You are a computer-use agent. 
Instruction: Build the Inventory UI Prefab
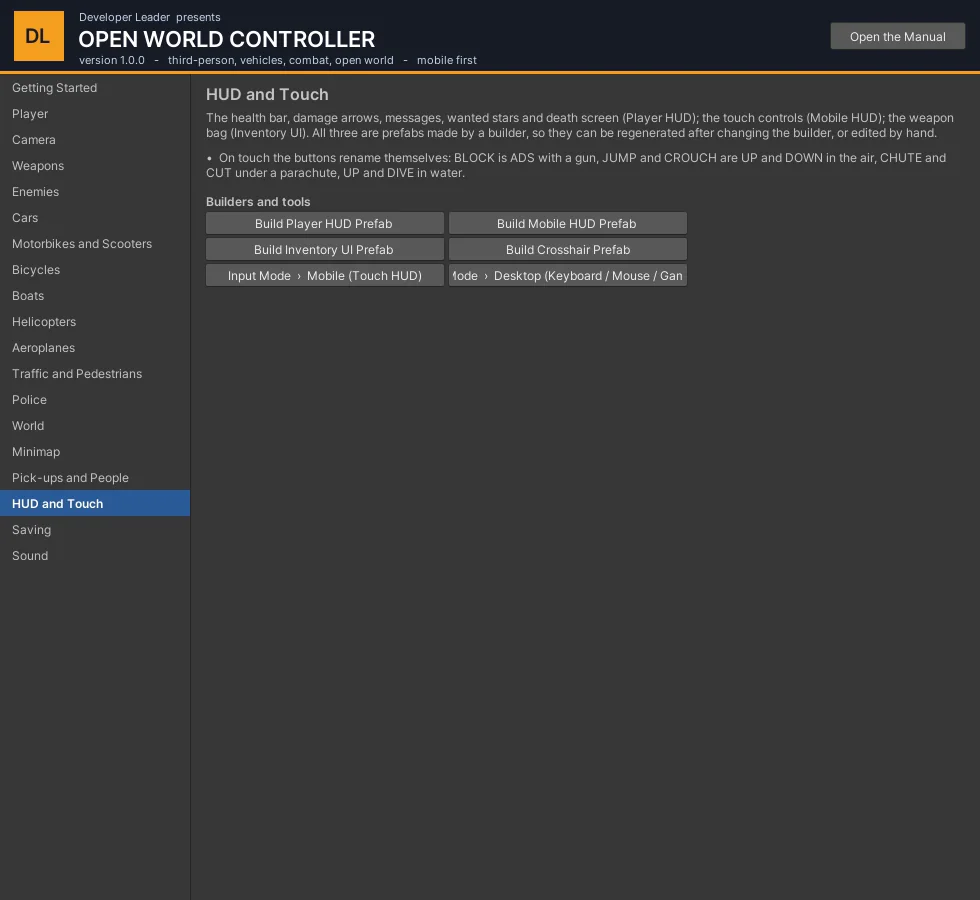click(x=324, y=249)
